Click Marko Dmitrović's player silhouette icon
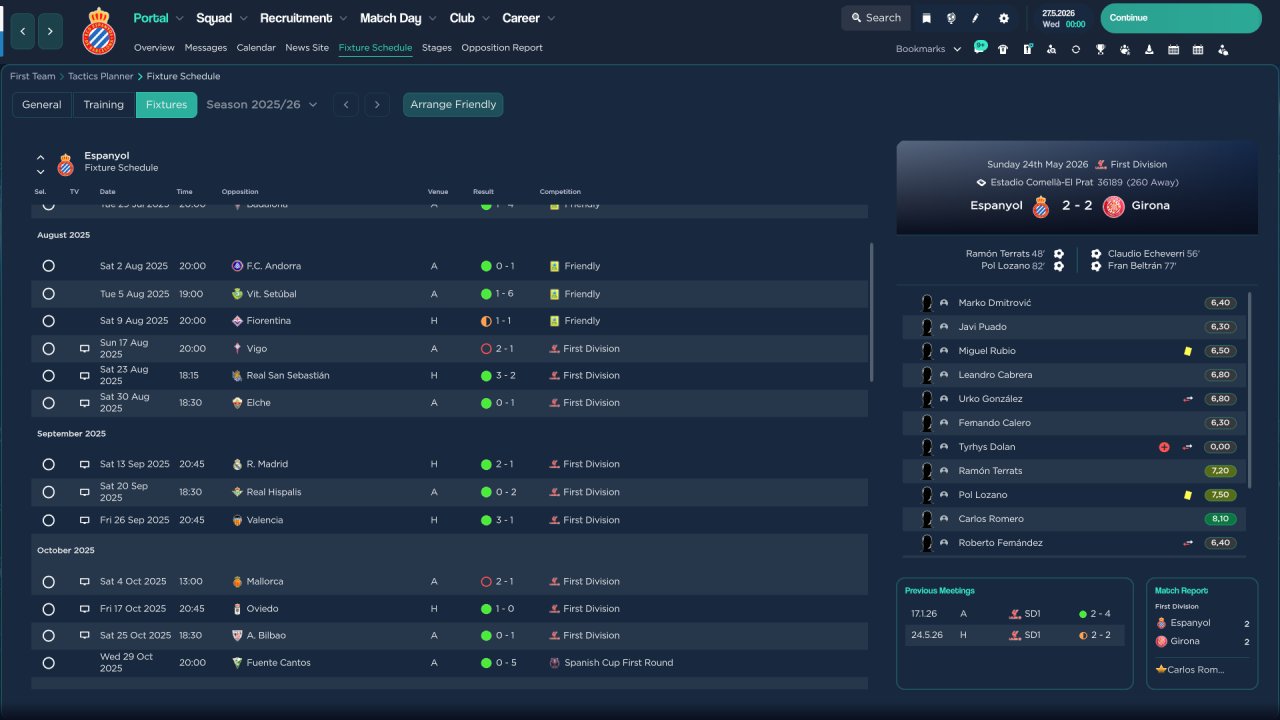Image resolution: width=1280 pixels, height=720 pixels. tap(927, 303)
